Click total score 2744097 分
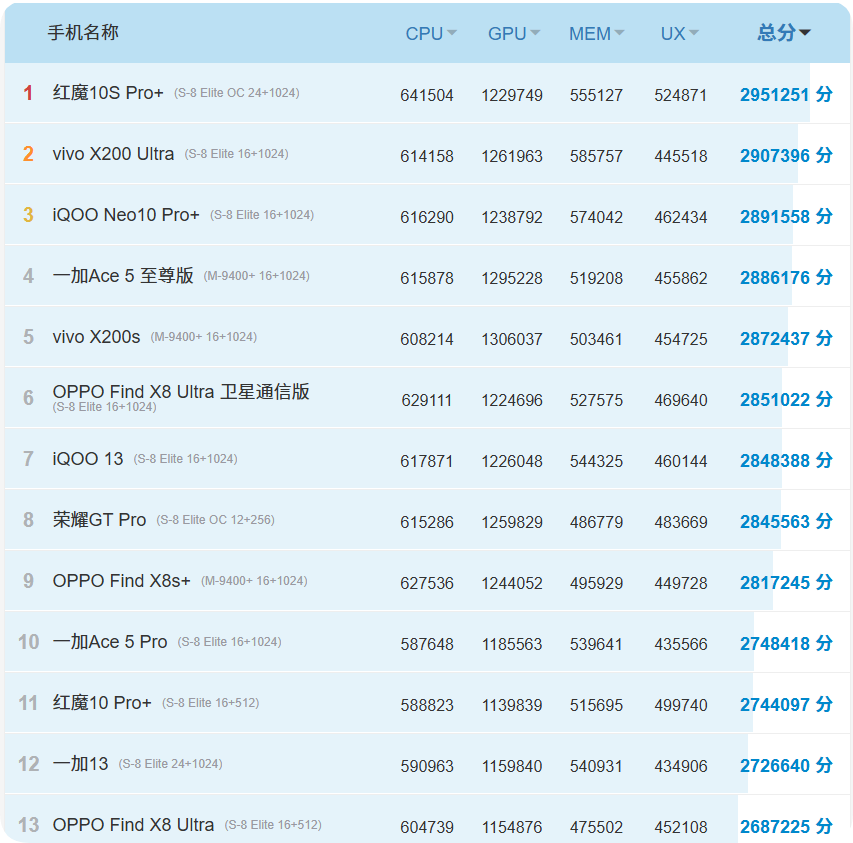Screen dimensions: 853x843 pyautogui.click(x=786, y=704)
